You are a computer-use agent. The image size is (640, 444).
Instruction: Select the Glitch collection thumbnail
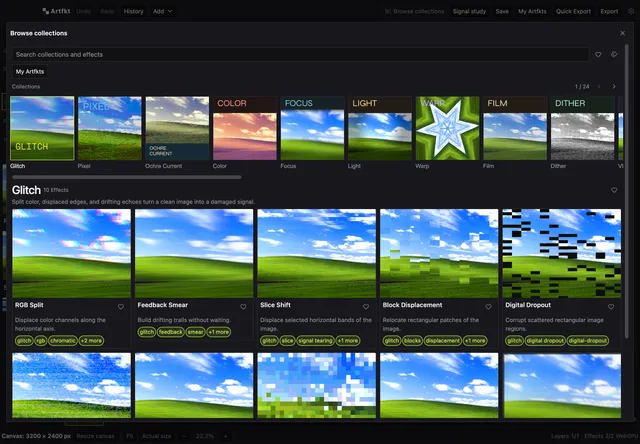point(42,128)
